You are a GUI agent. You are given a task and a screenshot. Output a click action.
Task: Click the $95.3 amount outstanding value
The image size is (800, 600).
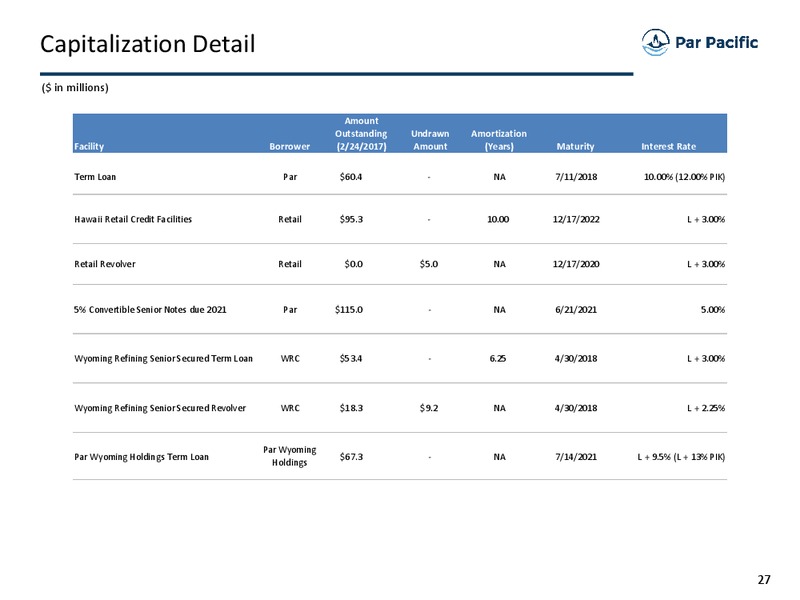[x=351, y=219]
